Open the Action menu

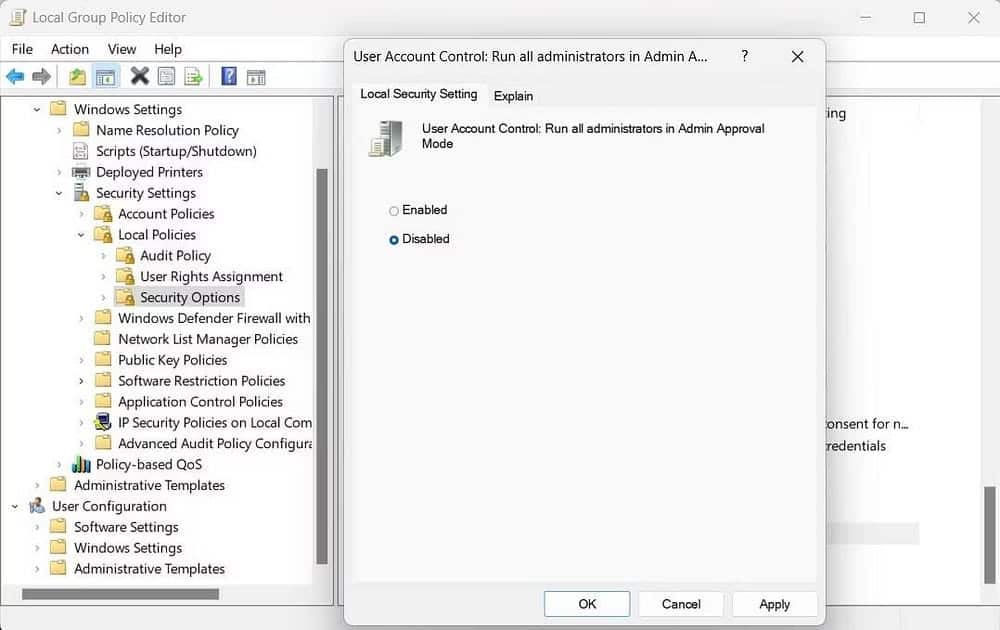click(x=70, y=48)
